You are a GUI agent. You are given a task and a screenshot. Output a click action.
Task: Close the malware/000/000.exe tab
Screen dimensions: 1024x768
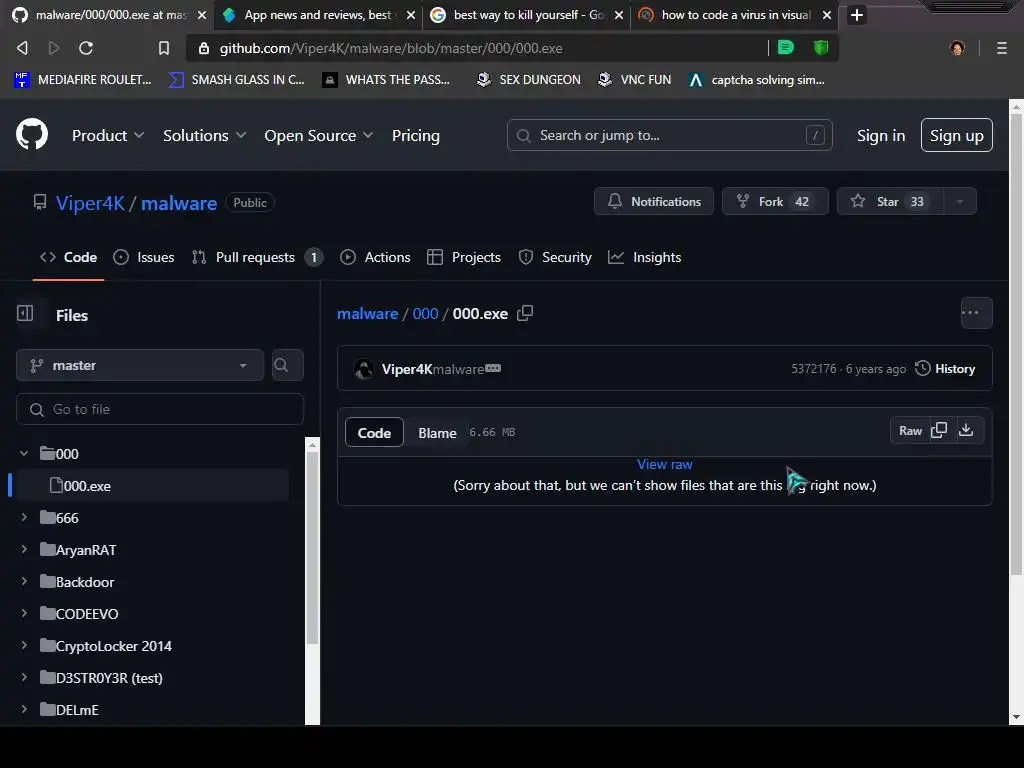pyautogui.click(x=202, y=14)
